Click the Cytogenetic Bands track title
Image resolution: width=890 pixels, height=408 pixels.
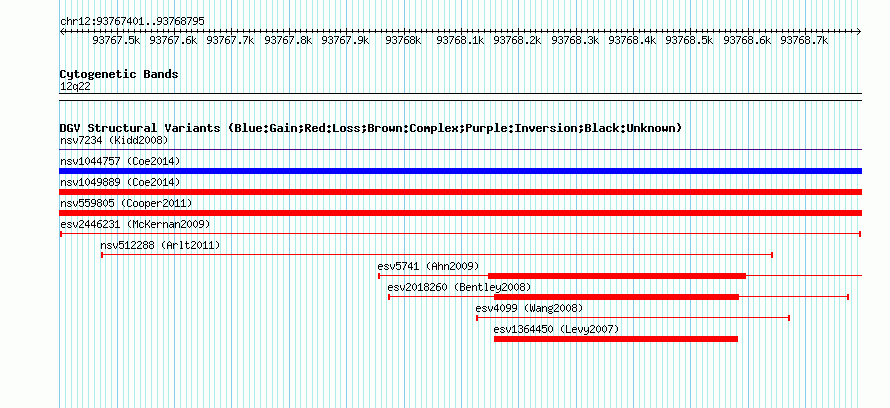119,74
